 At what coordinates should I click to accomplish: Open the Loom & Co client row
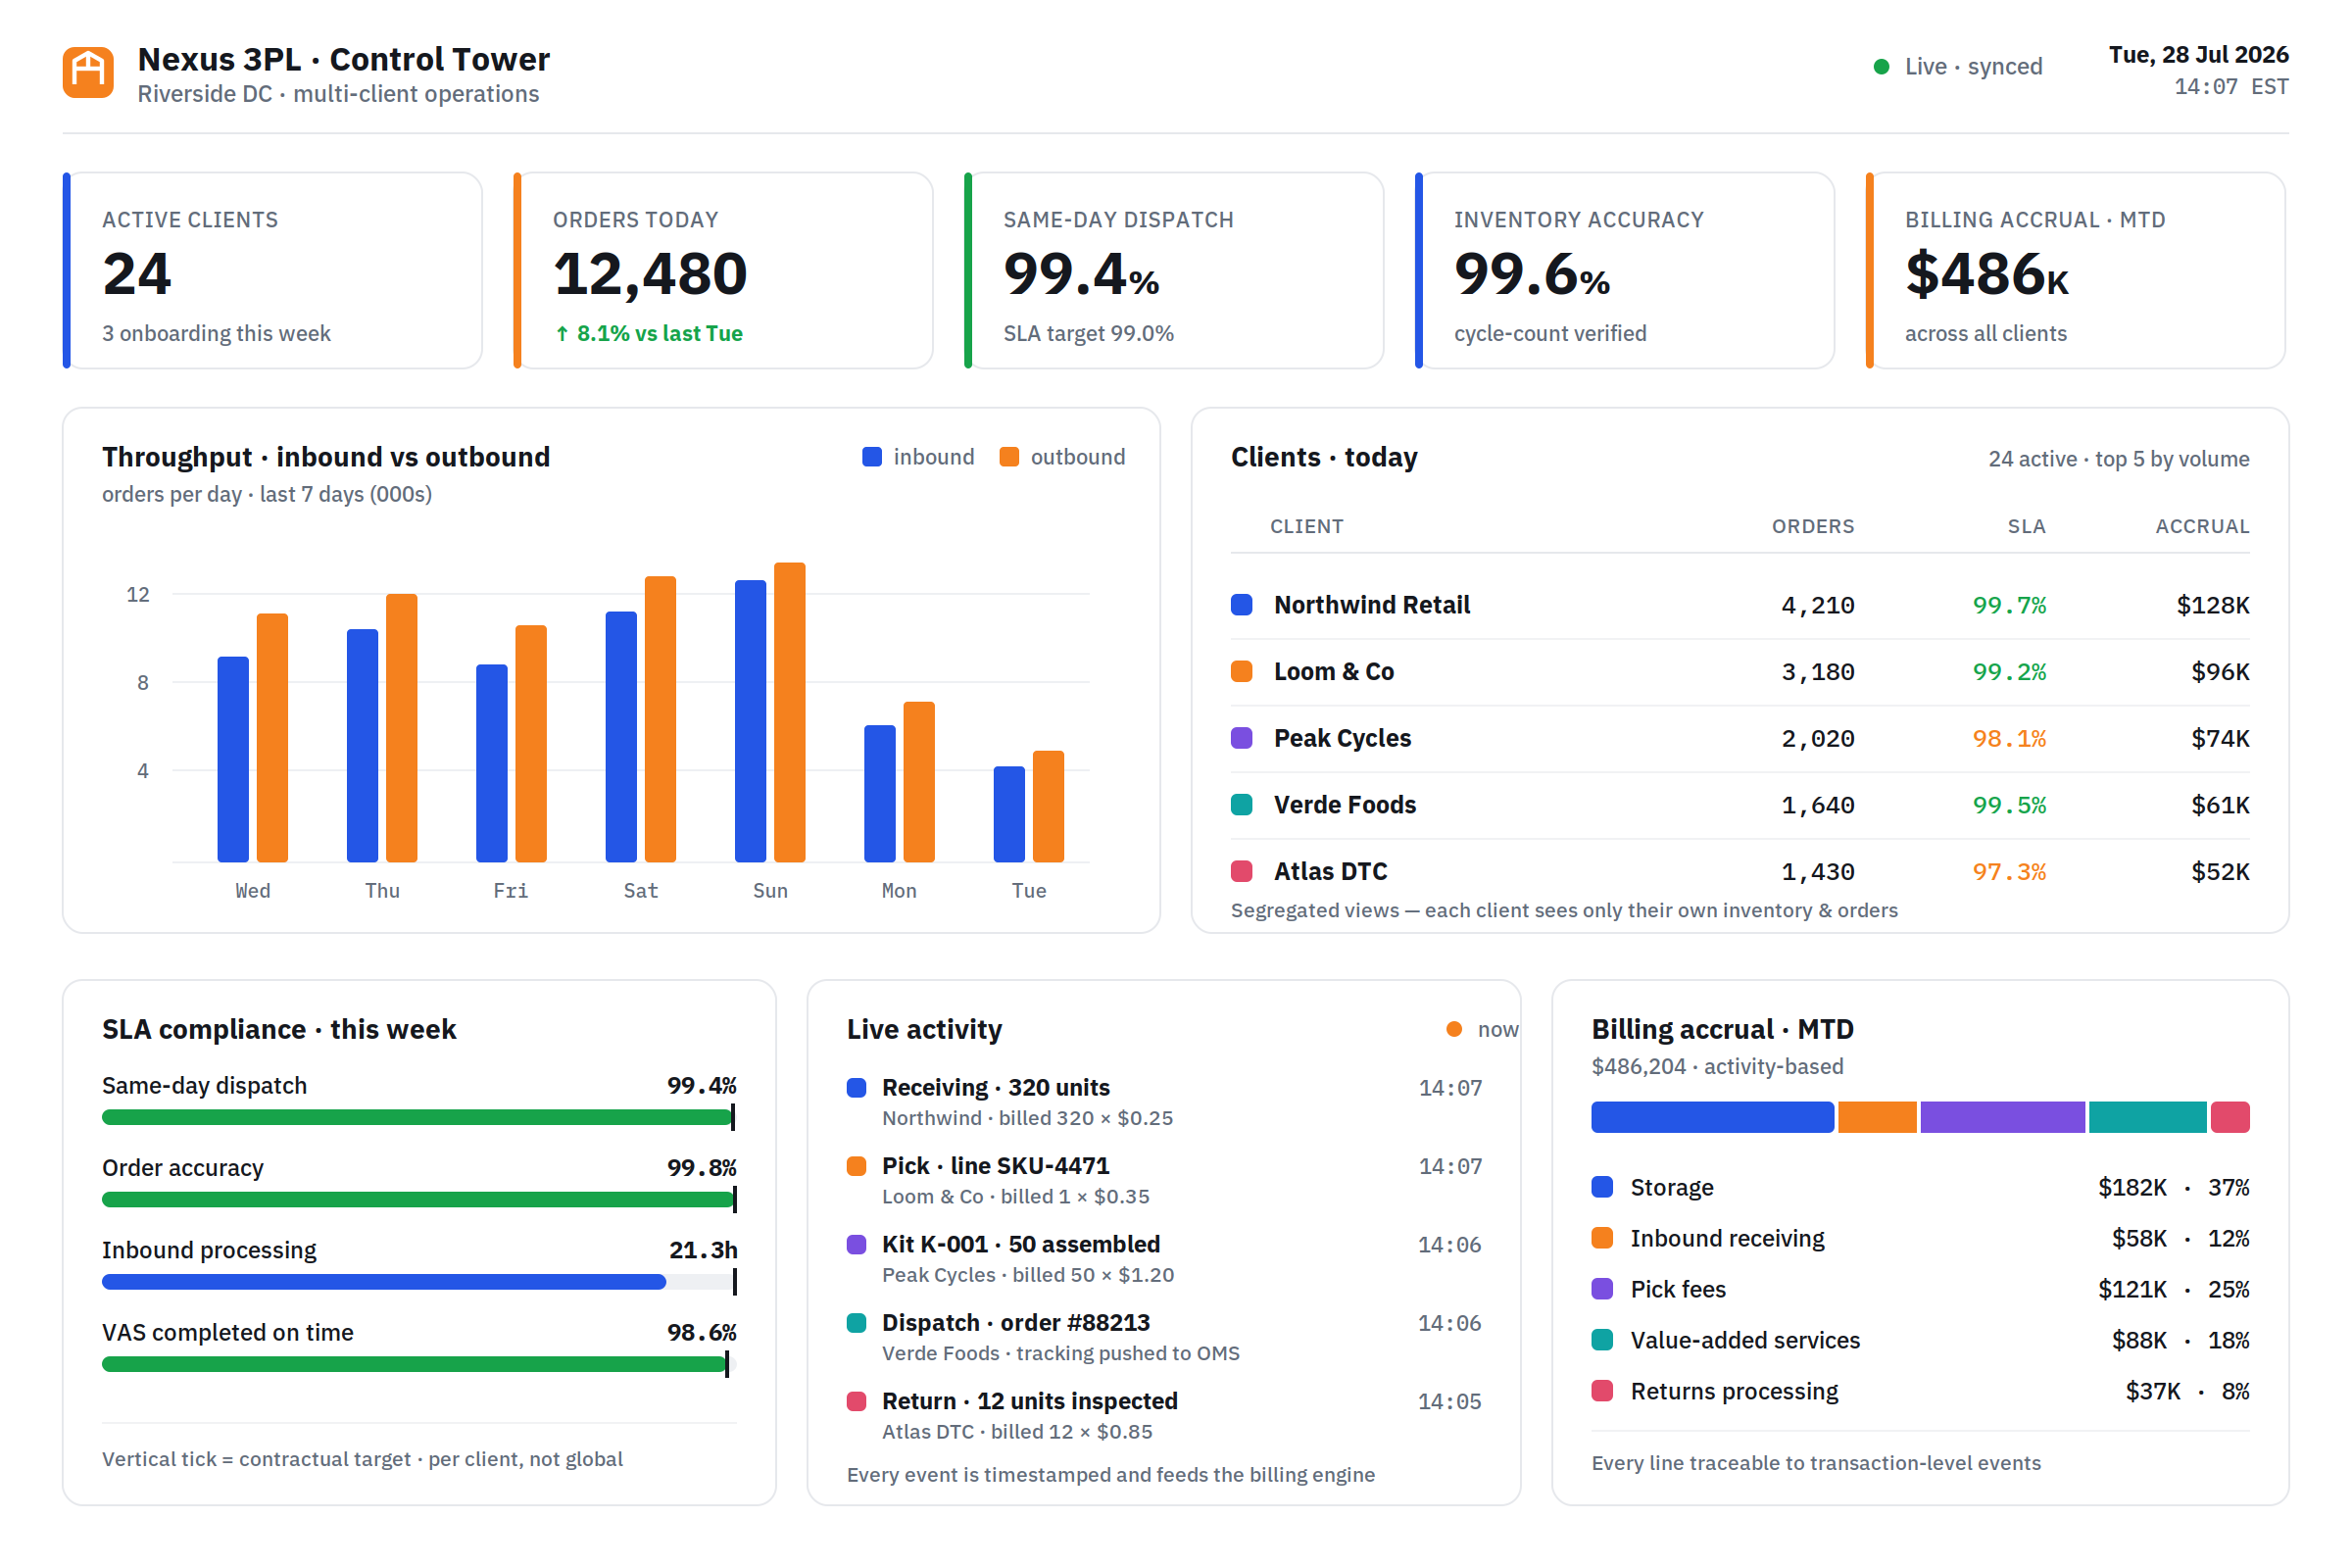click(1740, 672)
